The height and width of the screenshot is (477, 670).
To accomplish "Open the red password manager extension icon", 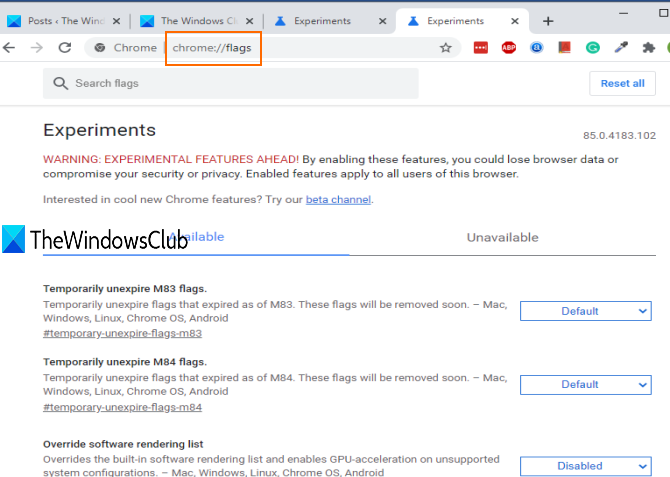I will (481, 47).
